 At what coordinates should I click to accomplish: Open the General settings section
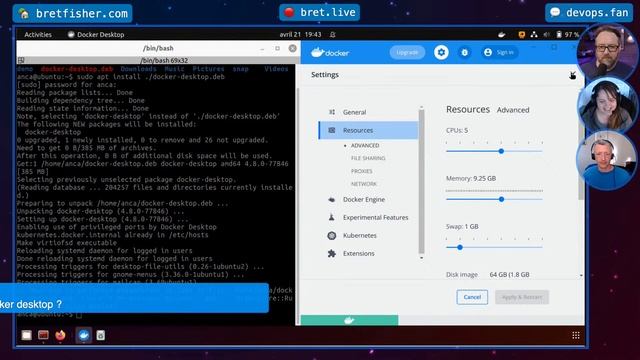[354, 112]
